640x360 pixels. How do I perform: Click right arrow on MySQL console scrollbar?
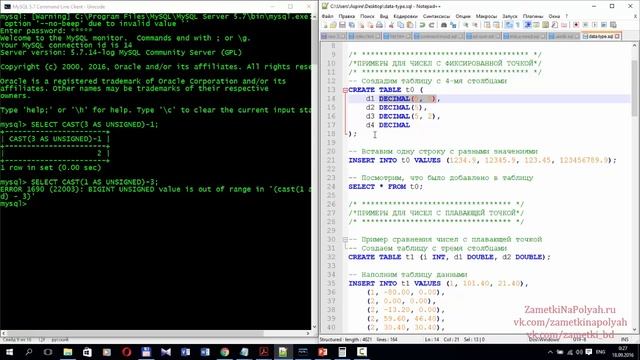[308, 333]
